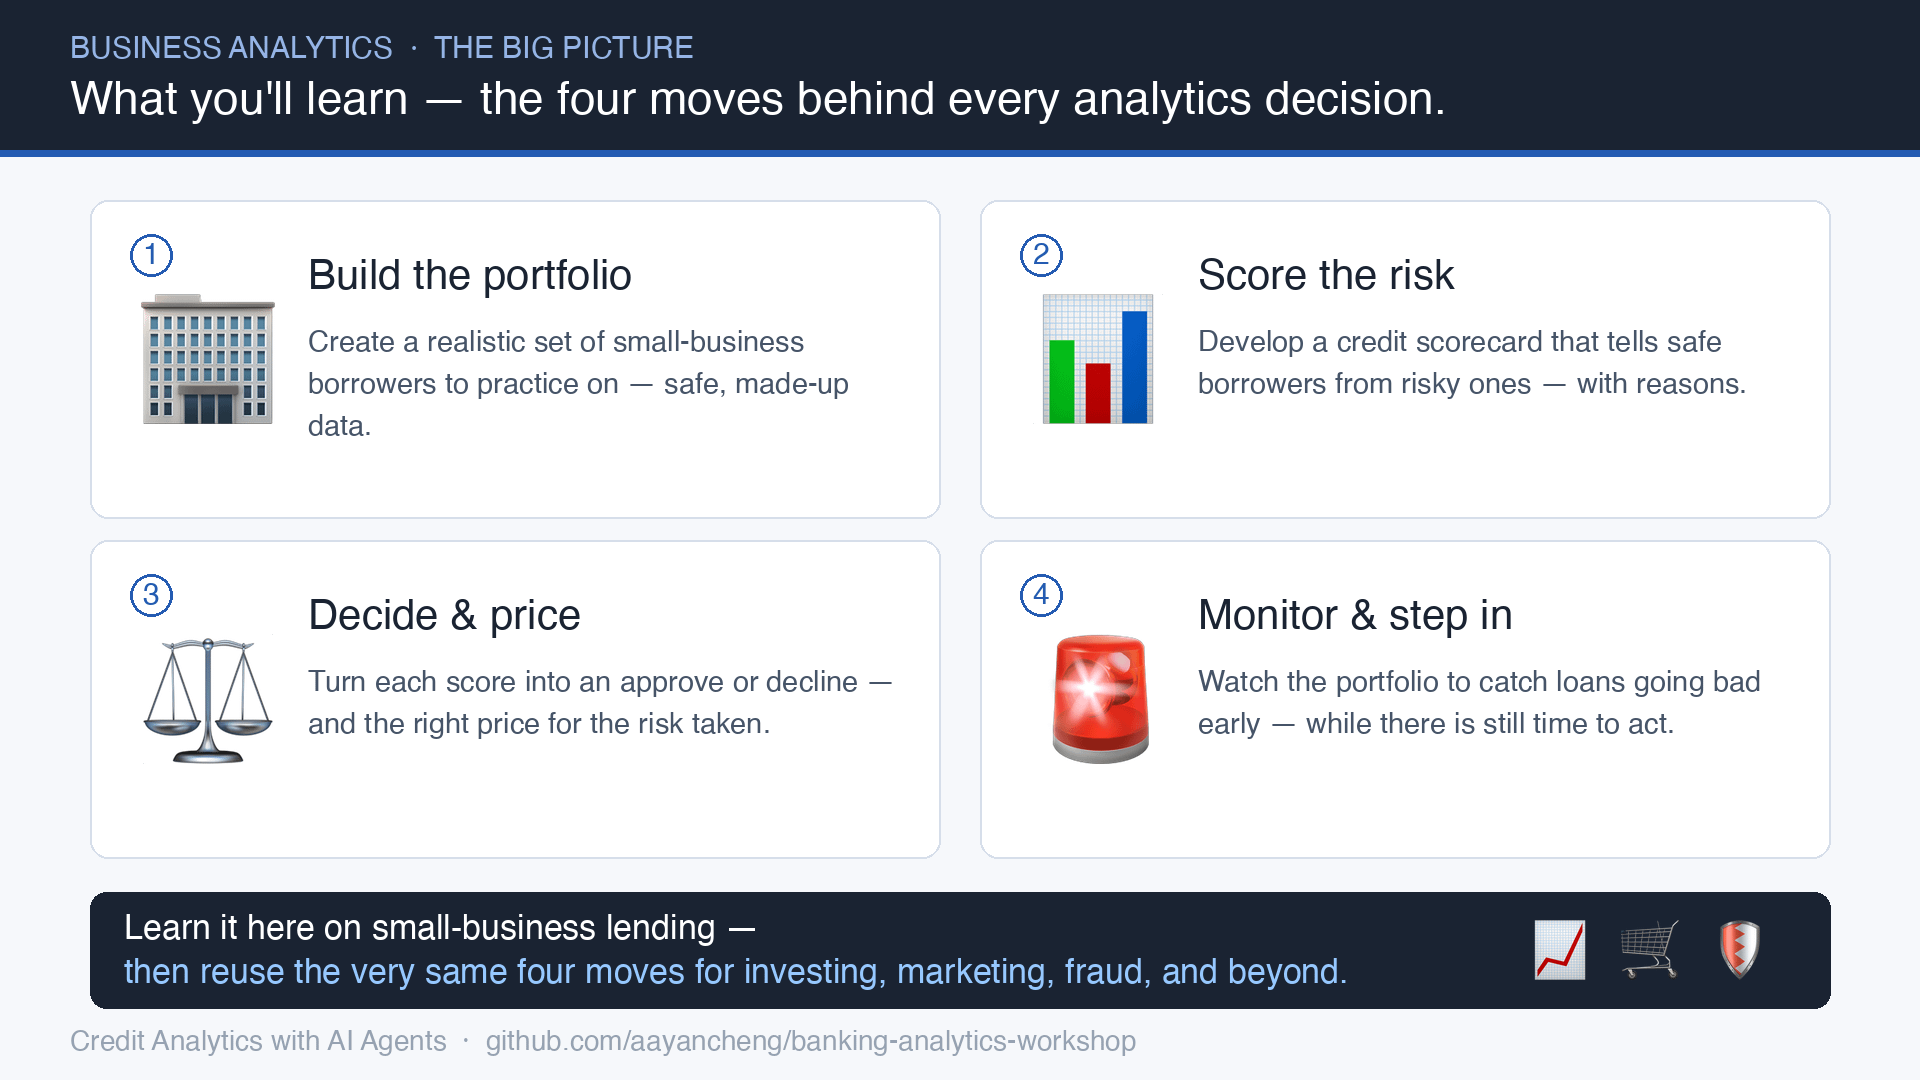Select the 'Monitor & step in' heading
Viewport: 1920px width, 1080px height.
click(x=1355, y=615)
